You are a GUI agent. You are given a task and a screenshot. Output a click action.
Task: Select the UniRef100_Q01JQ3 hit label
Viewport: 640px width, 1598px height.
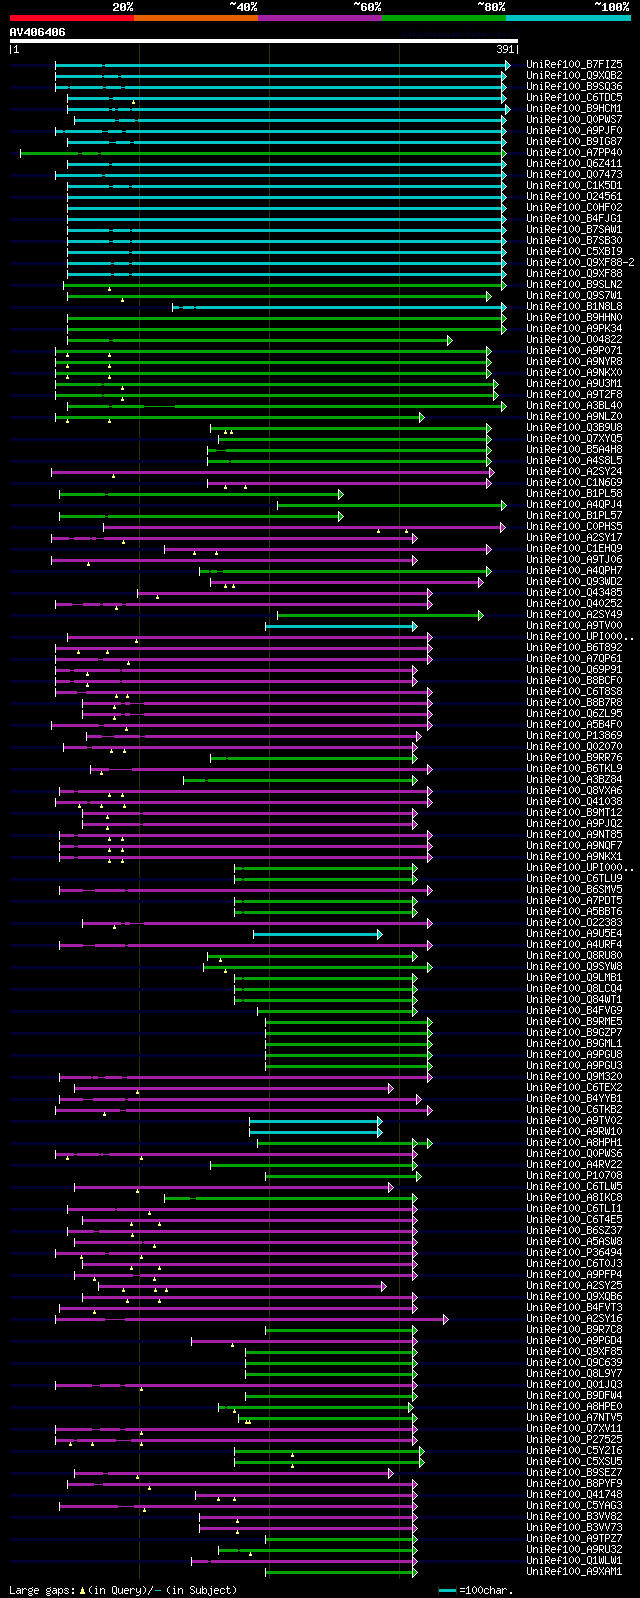574,1384
